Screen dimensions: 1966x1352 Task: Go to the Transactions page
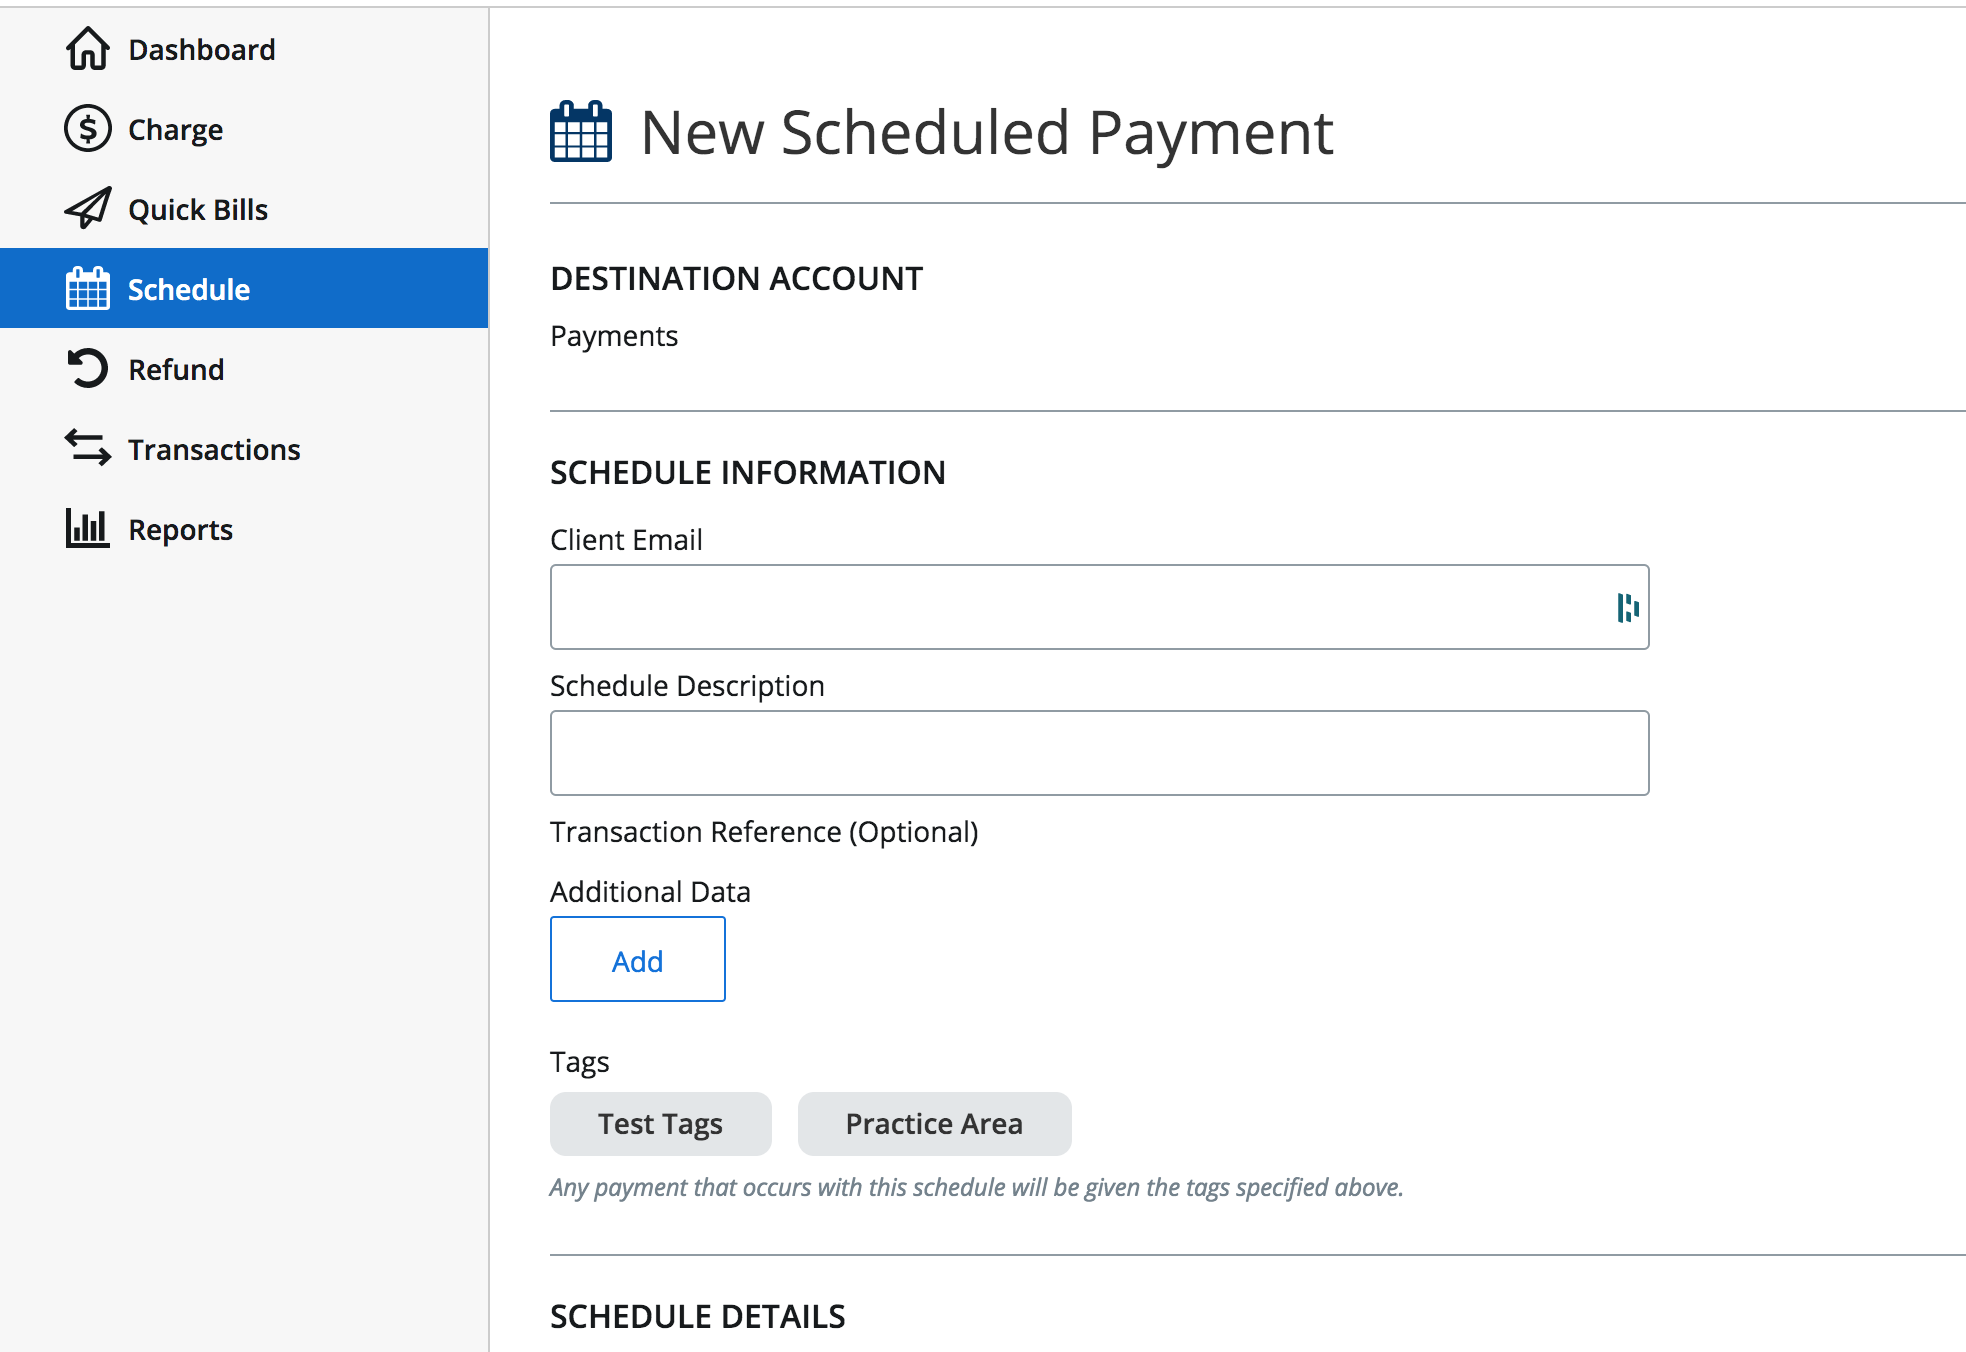214,450
